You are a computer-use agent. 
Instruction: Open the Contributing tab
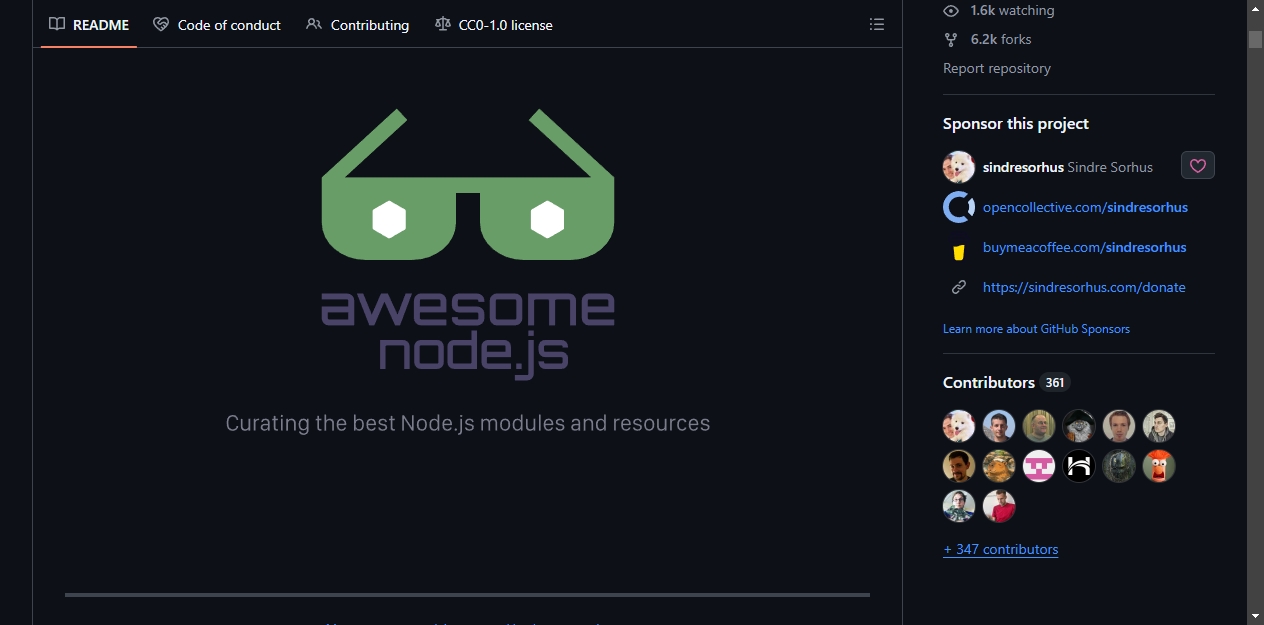coord(357,24)
